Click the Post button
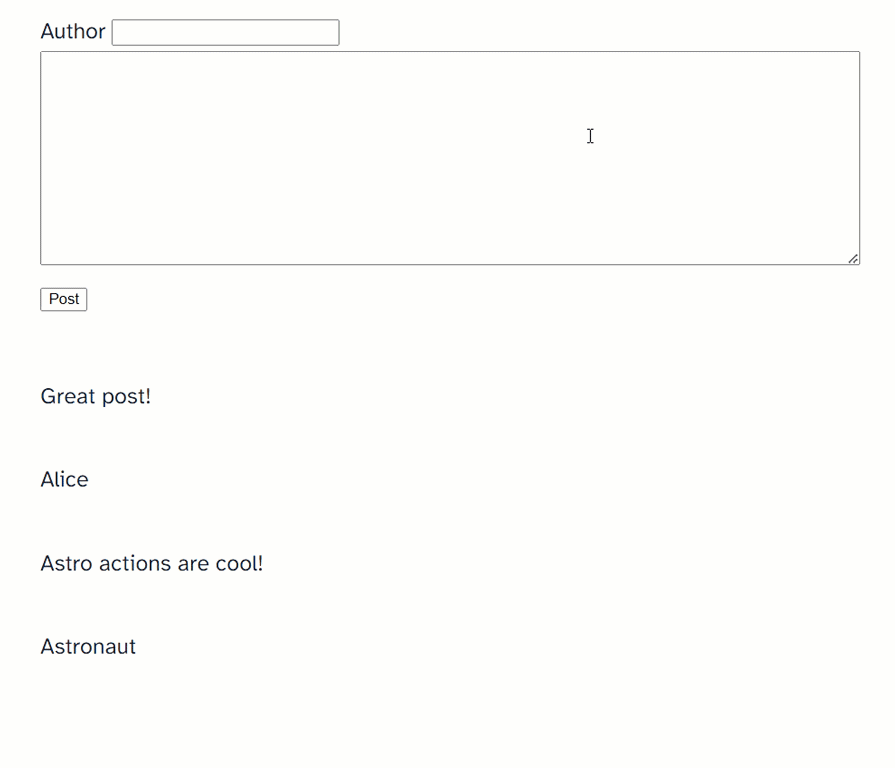This screenshot has width=895, height=768. pyautogui.click(x=63, y=299)
